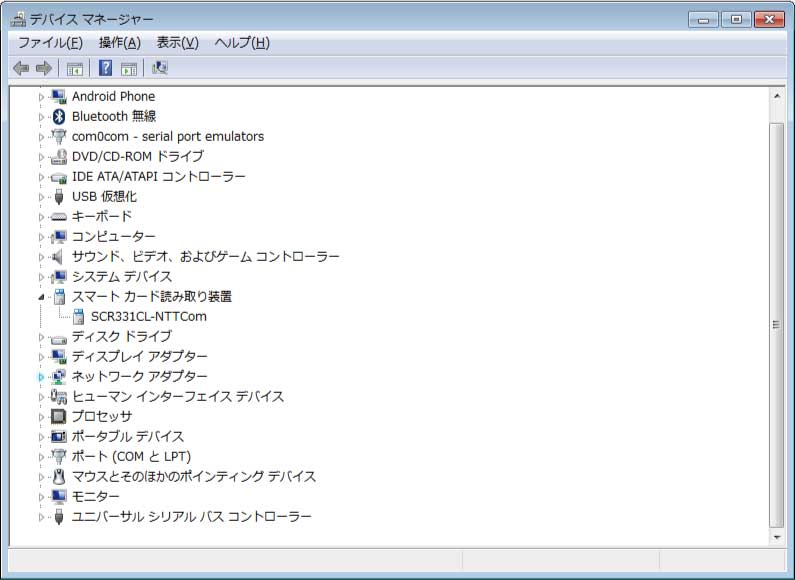Select the SCR331CL-NTTCom device label
Viewport: 795px width, 580px height.
click(x=149, y=316)
